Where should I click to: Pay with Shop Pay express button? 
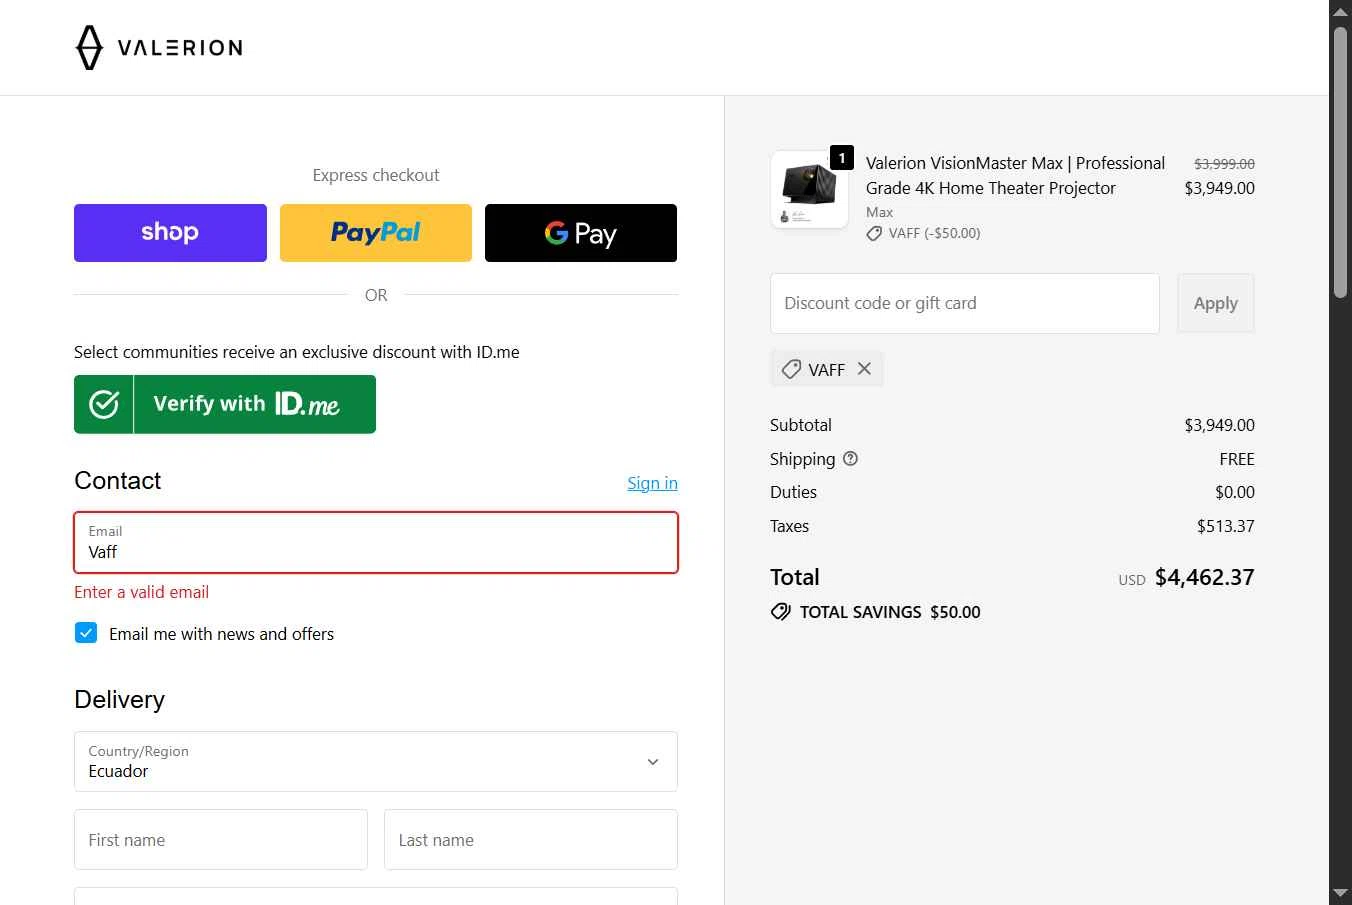coord(170,233)
